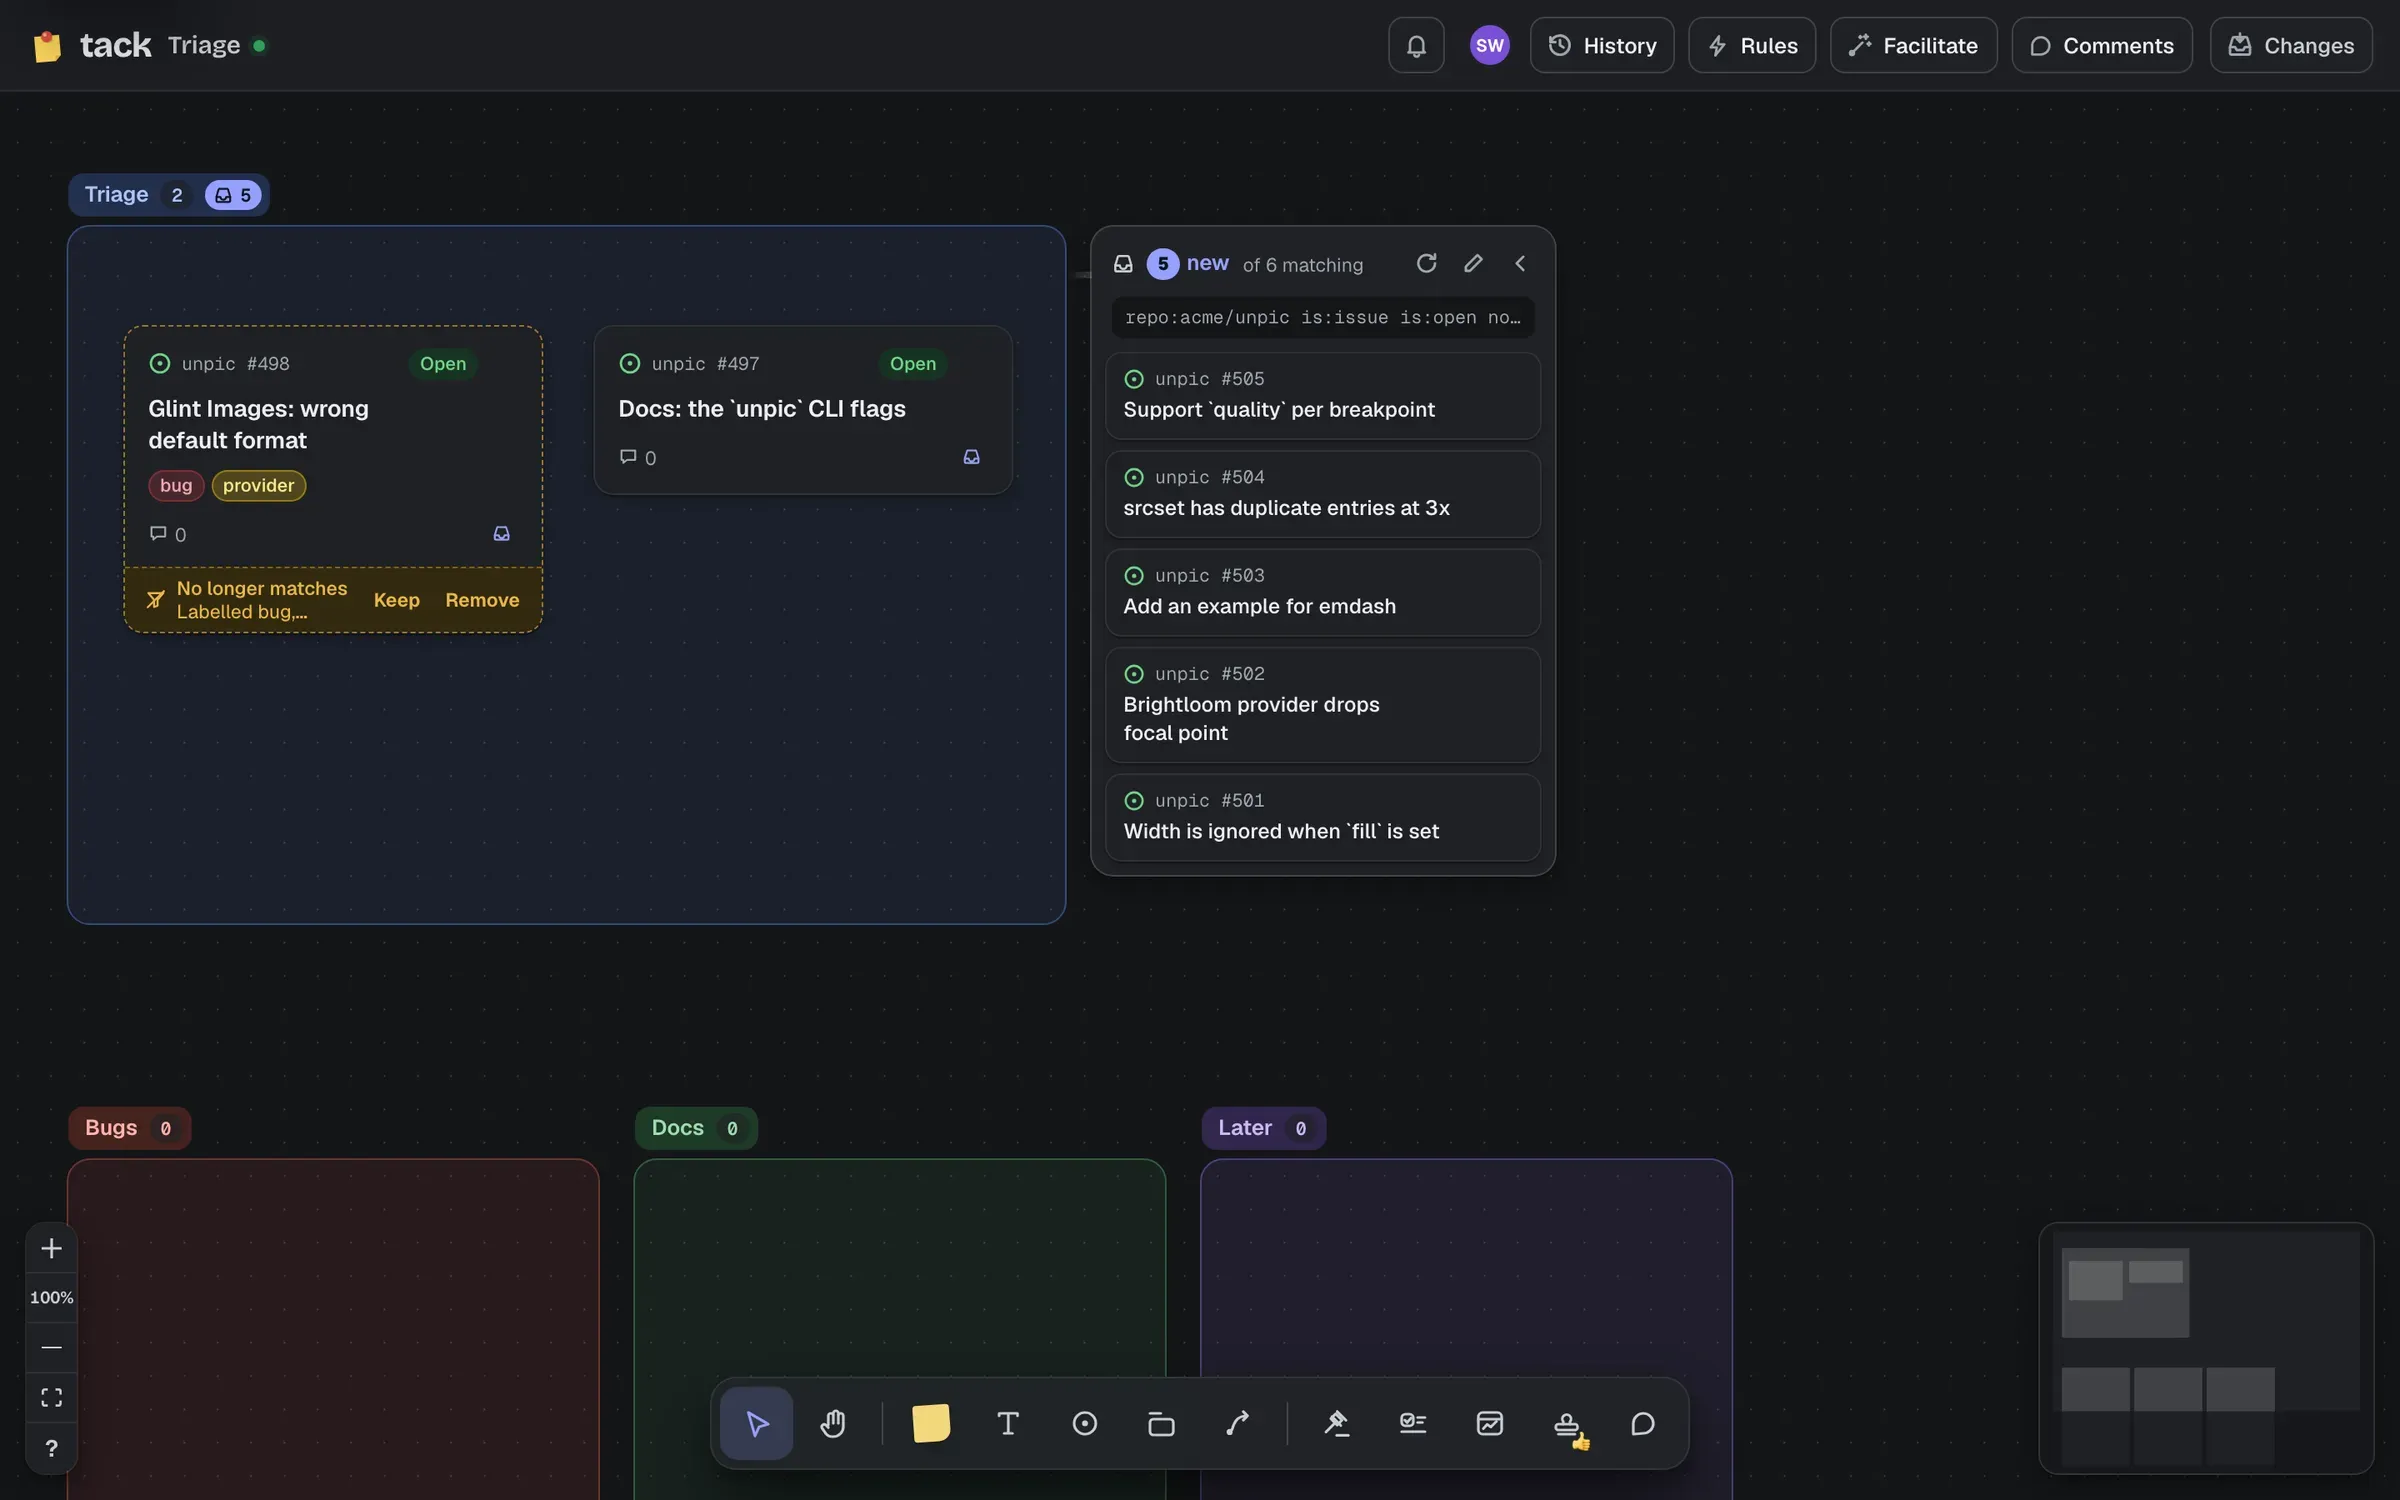2400x1500 pixels.
Task: Click the minimap overview thumbnail
Action: point(2206,1347)
